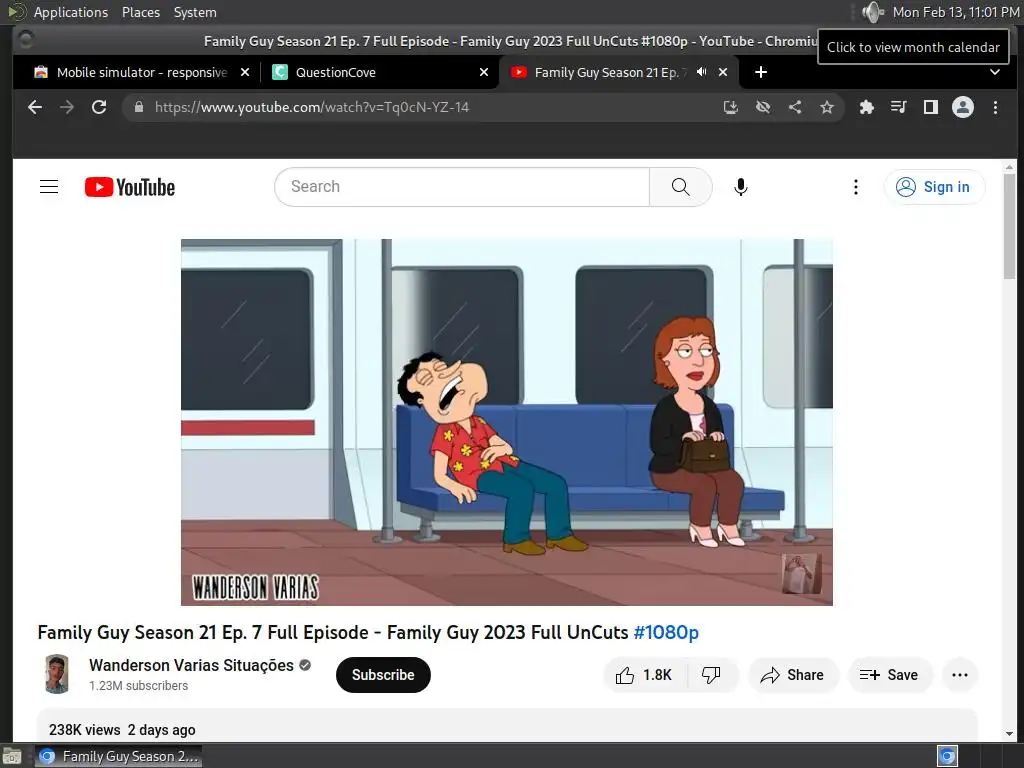1024x768 pixels.
Task: Reload the YouTube page
Action: click(99, 107)
